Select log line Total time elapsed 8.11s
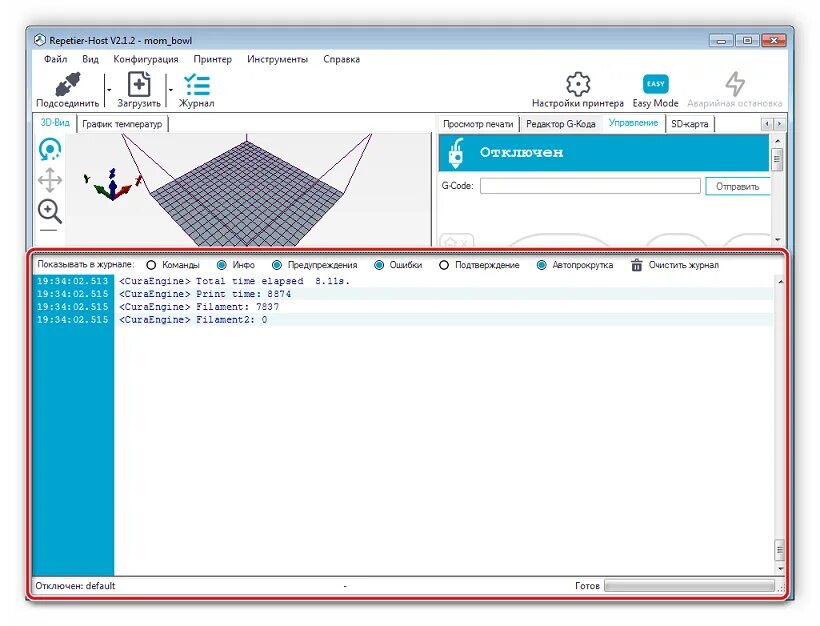820x626 pixels. (234, 281)
